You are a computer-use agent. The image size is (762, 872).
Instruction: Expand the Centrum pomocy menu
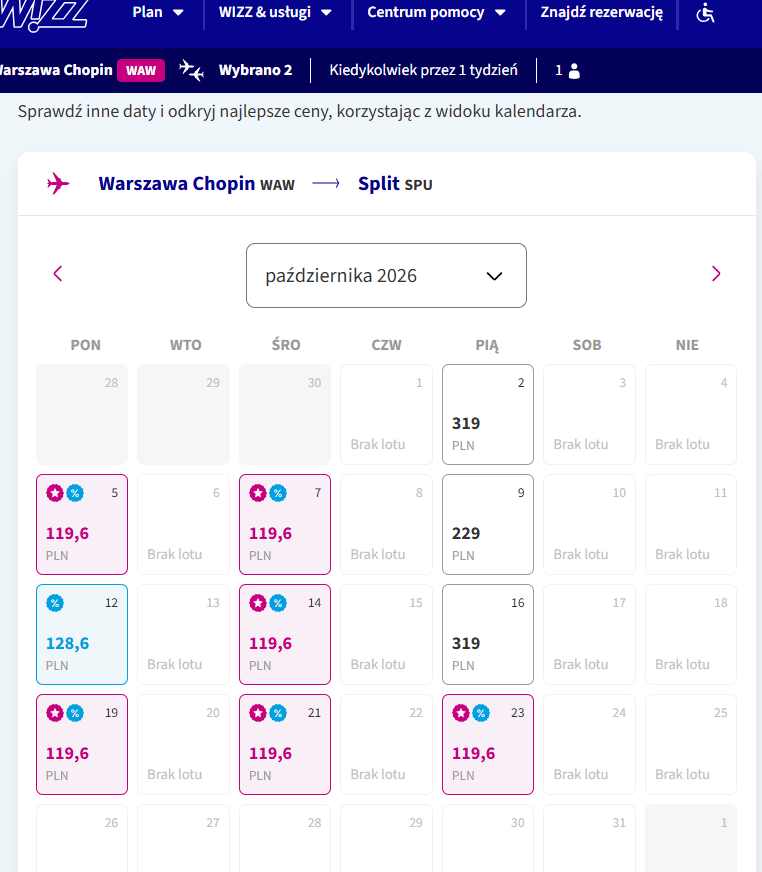(437, 12)
